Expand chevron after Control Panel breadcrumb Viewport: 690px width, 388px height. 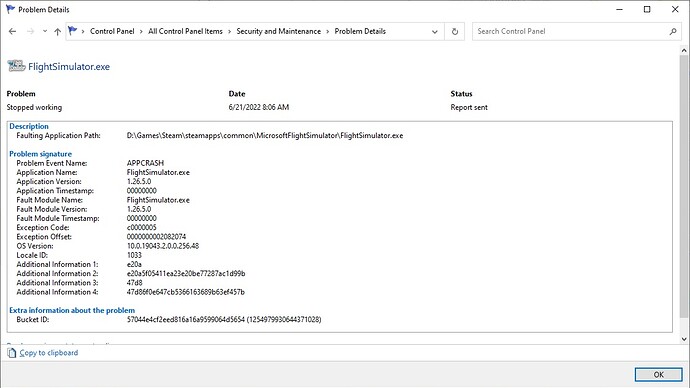pyautogui.click(x=141, y=31)
